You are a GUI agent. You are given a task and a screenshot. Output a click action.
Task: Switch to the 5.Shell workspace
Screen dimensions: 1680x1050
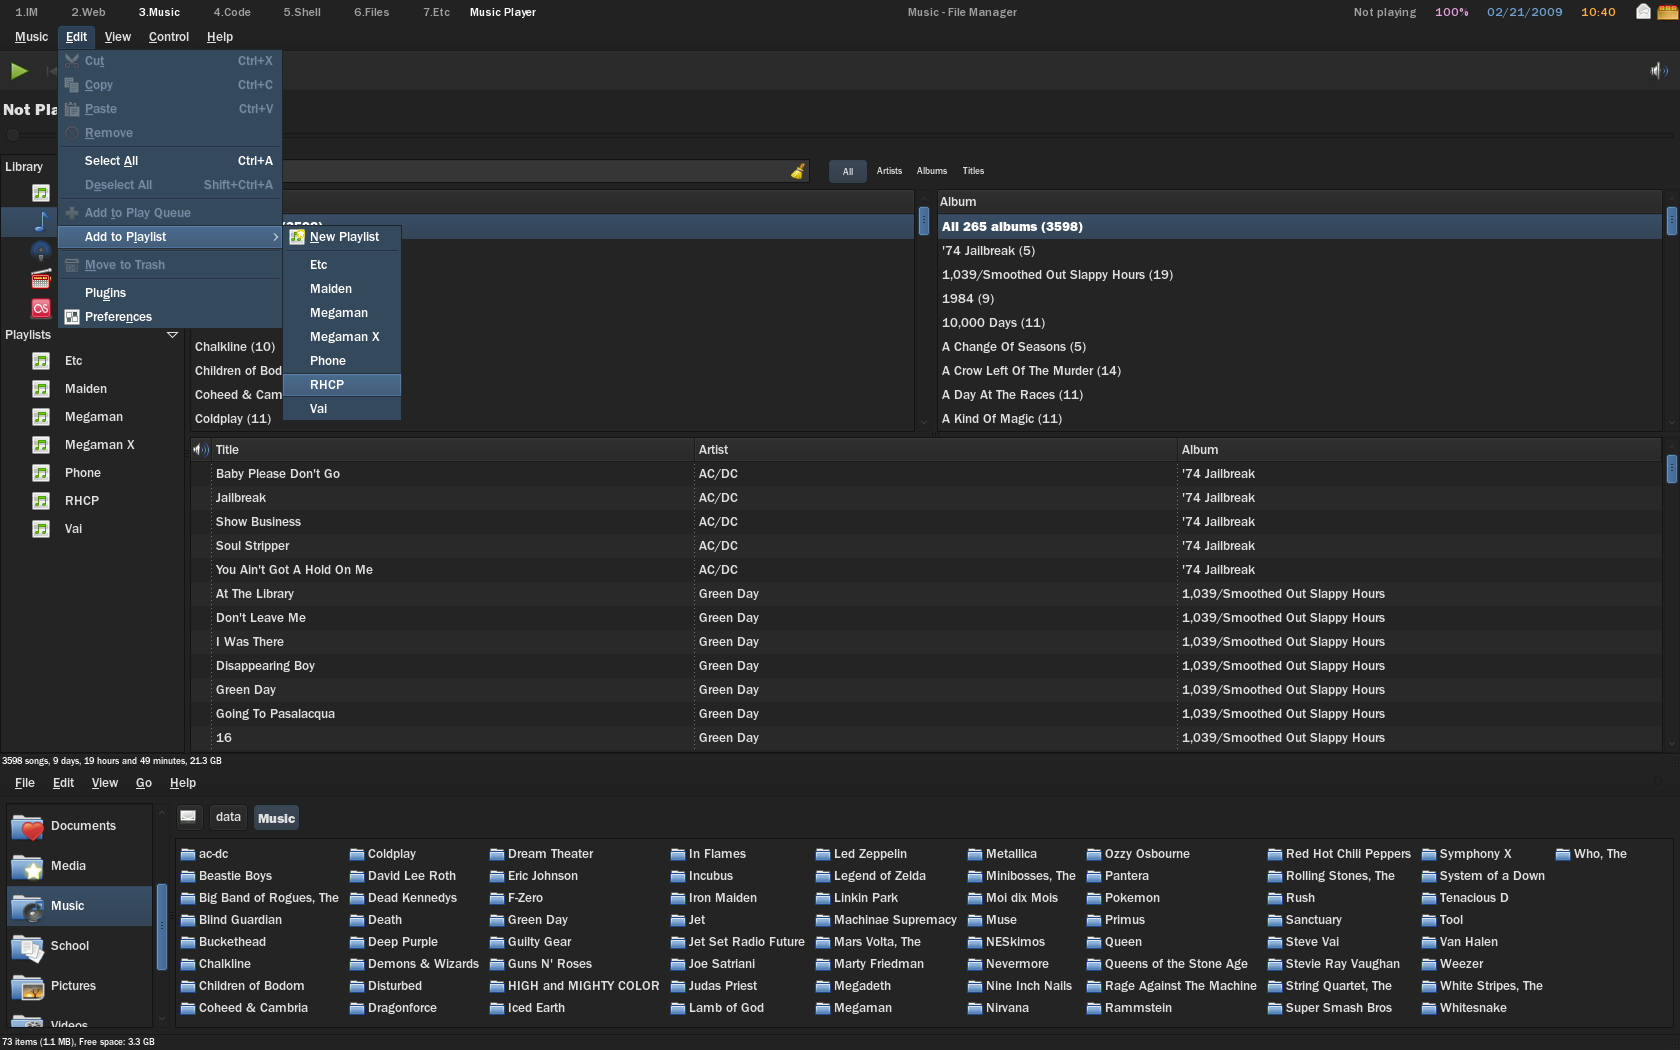(302, 12)
